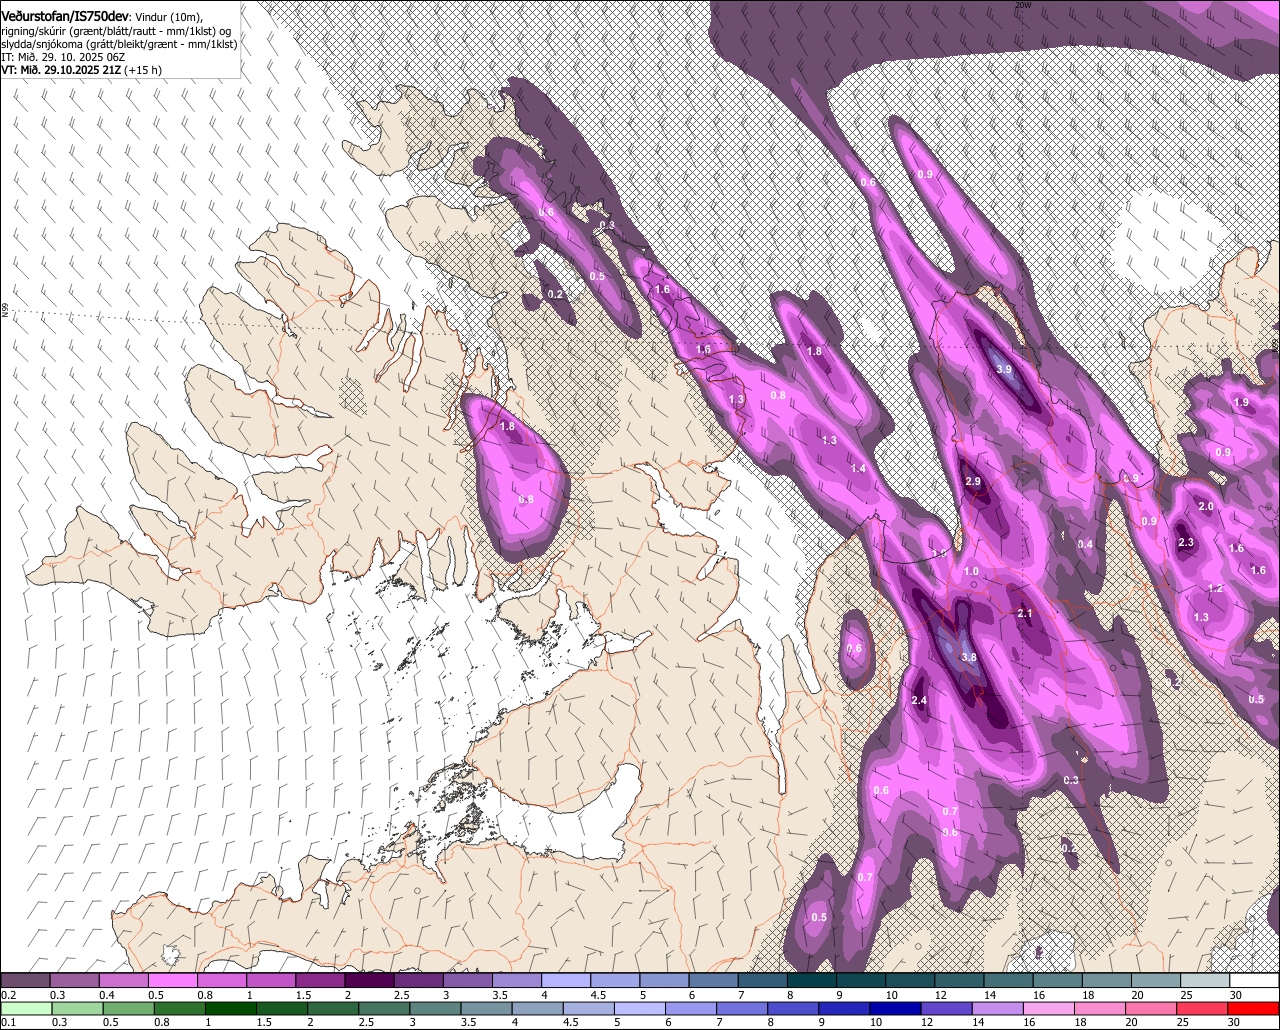
Task: Click the 'slydda/snjókoma' legend description line
Action: (x=119, y=44)
